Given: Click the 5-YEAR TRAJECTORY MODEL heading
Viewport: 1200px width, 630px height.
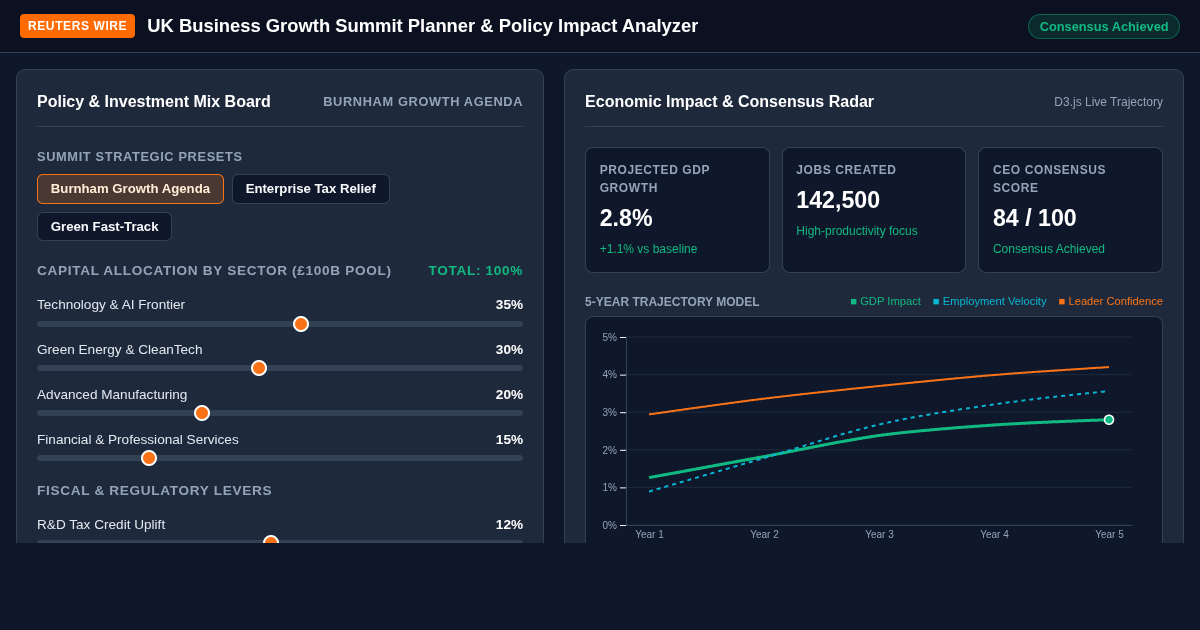Looking at the screenshot, I should click(x=672, y=302).
